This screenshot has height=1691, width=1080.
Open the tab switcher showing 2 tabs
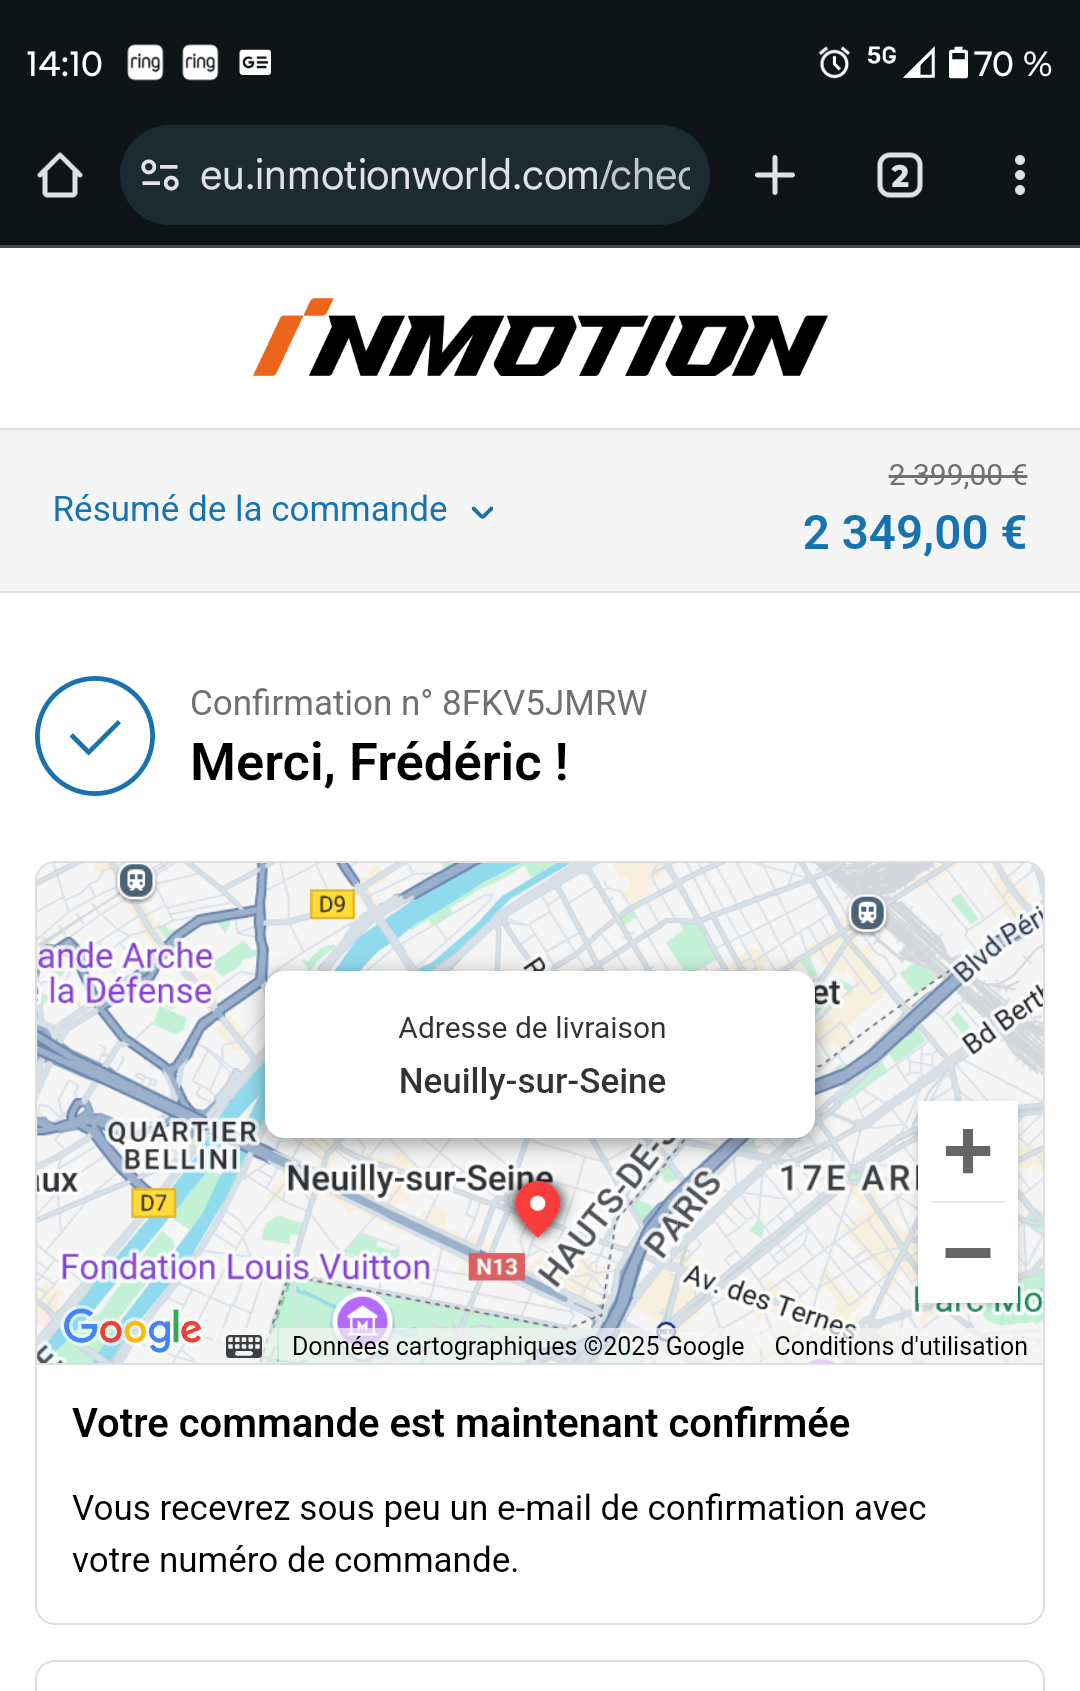point(899,175)
